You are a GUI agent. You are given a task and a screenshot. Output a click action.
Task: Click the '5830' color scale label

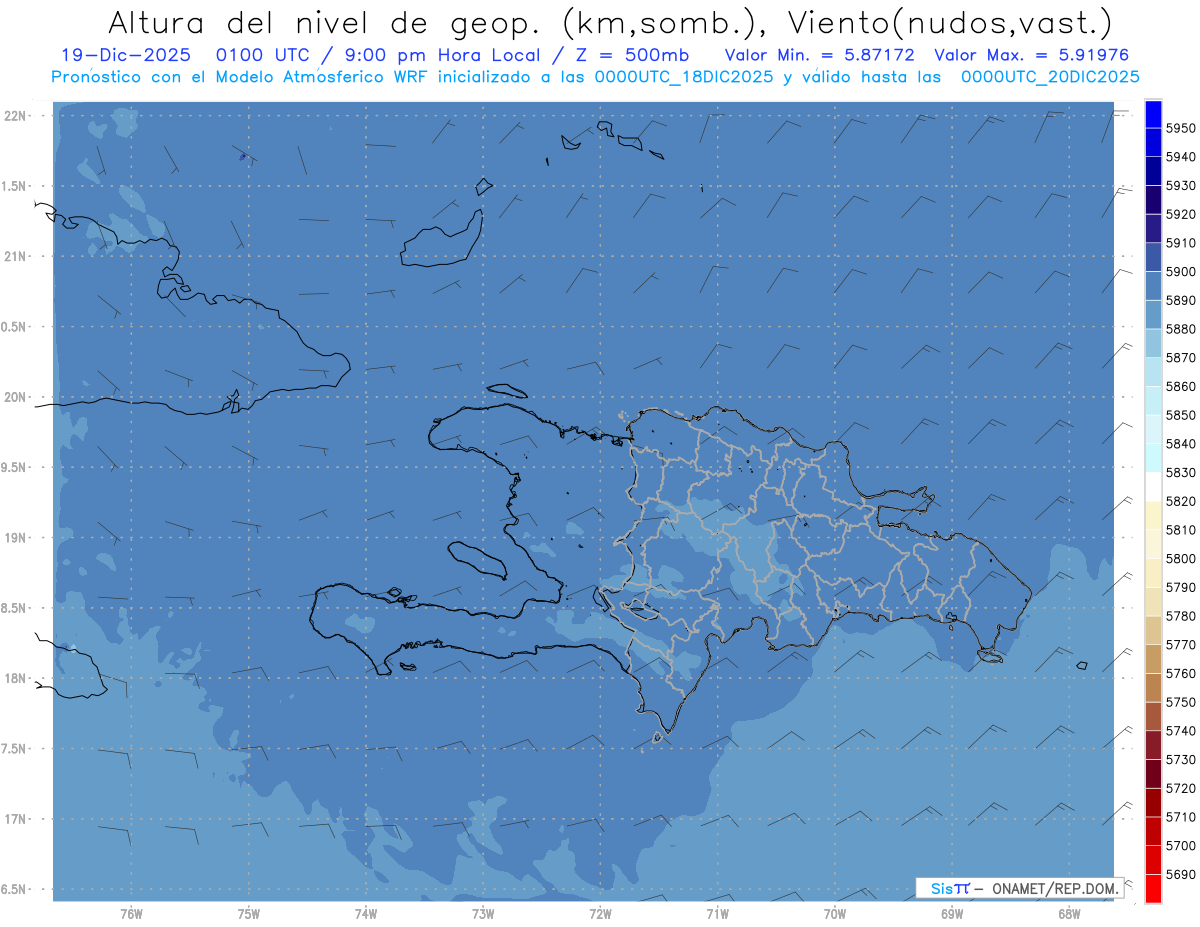tap(1181, 472)
